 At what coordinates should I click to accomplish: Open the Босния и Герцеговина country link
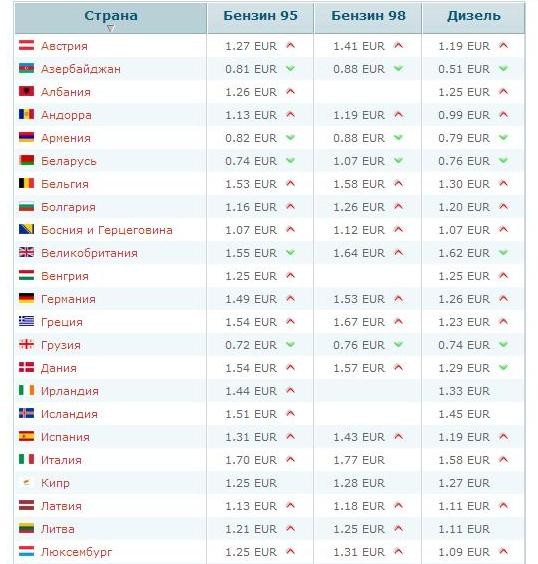[107, 230]
